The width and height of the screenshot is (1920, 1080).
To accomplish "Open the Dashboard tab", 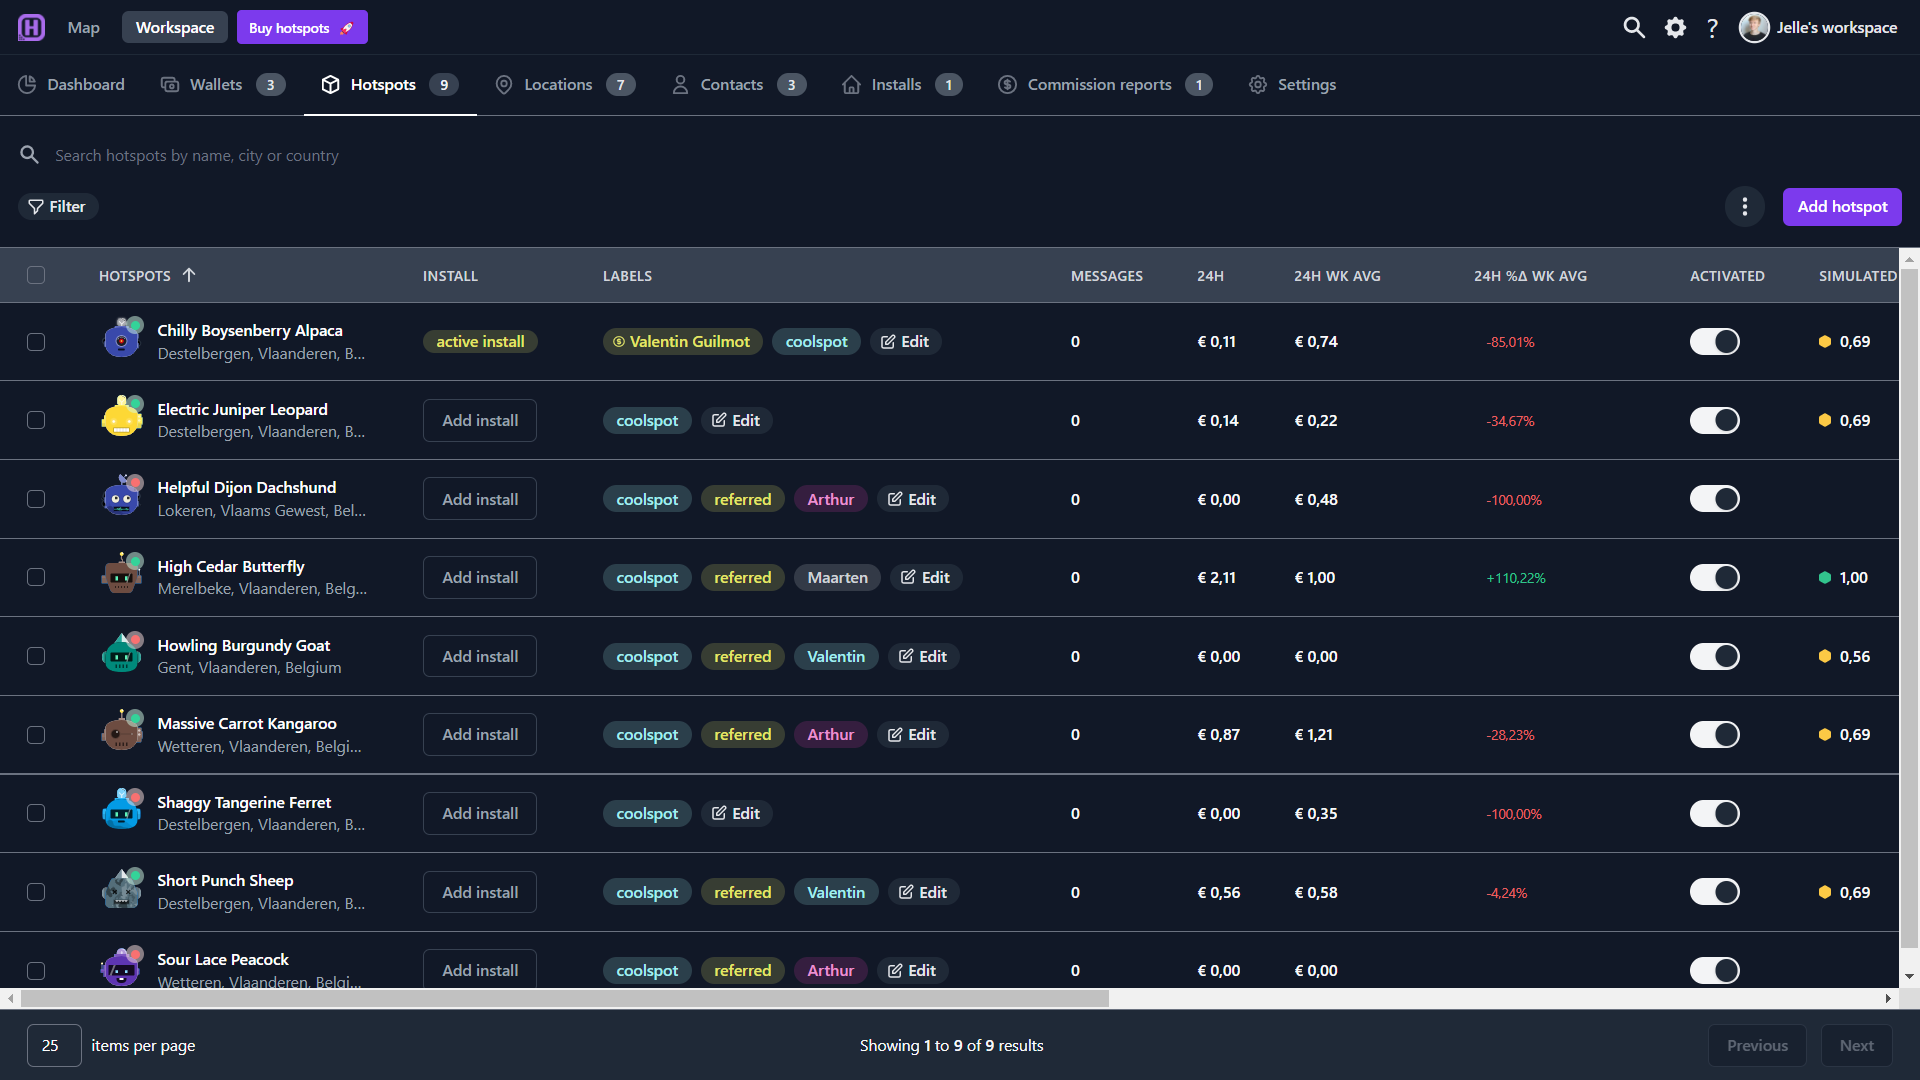I will coord(71,85).
